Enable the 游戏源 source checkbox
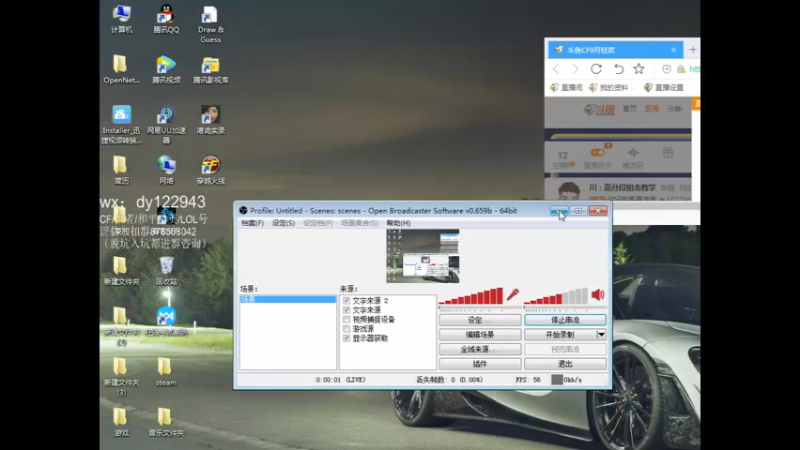Screen dimensions: 800x450 (x=346, y=329)
